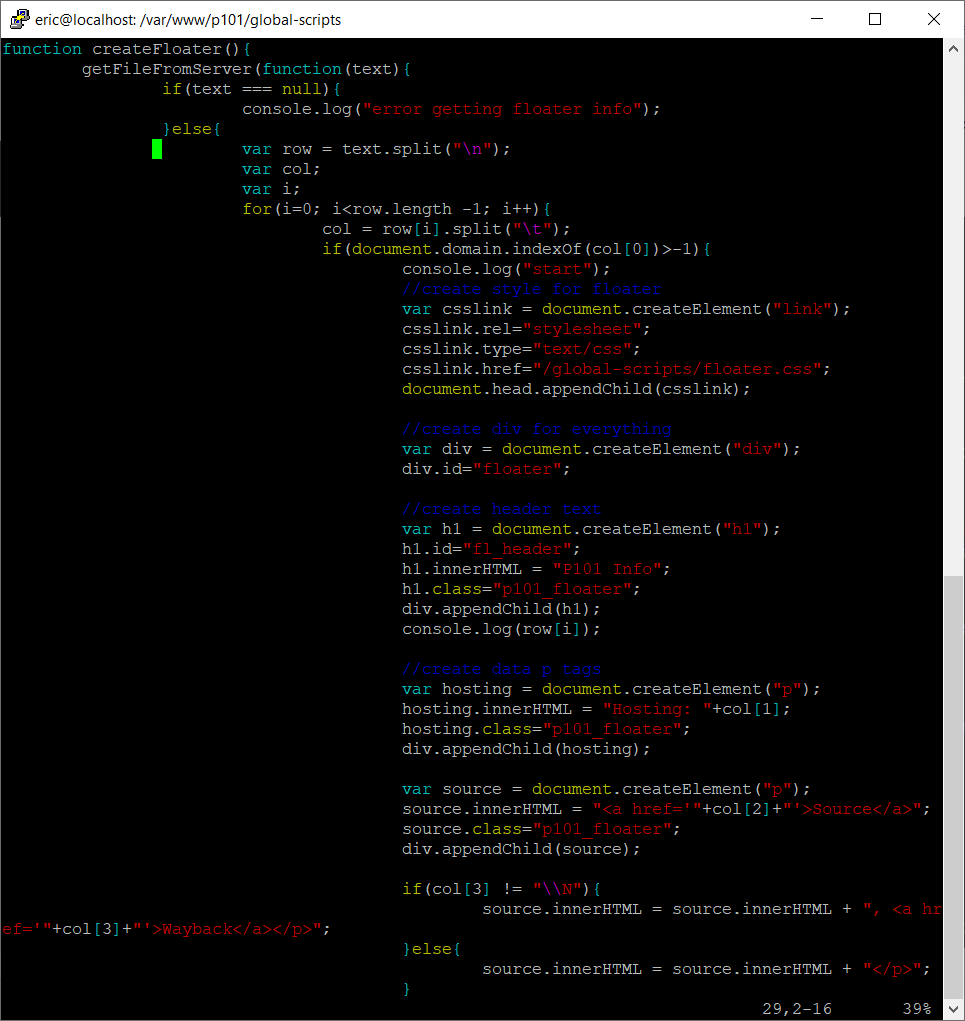Click the comment '//create style for floater'

click(531, 289)
